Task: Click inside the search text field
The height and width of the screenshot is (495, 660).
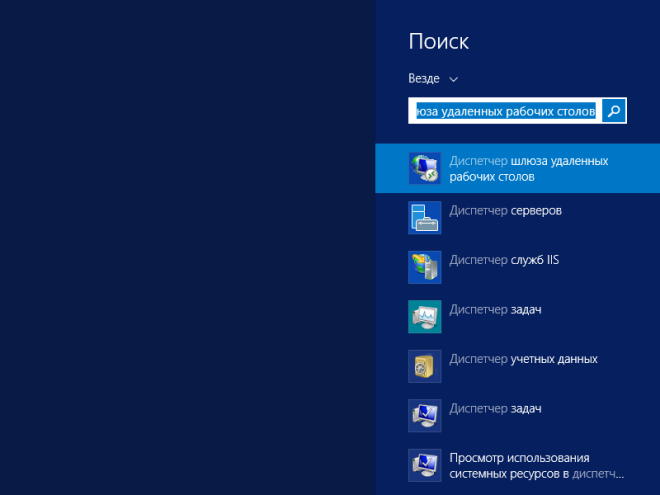Action: pyautogui.click(x=505, y=111)
